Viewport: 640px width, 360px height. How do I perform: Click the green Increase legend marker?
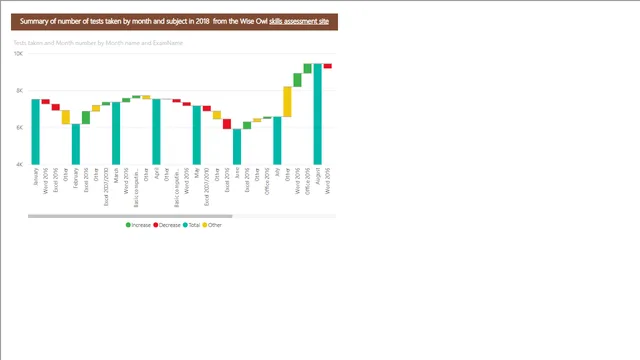point(128,225)
